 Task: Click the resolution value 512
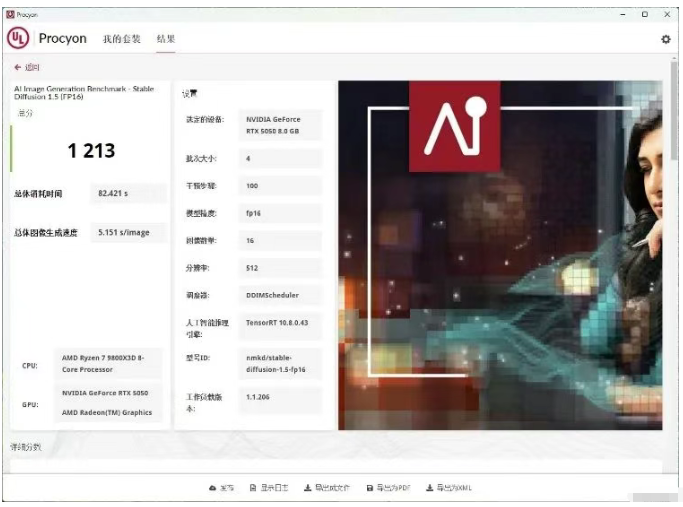[281, 268]
